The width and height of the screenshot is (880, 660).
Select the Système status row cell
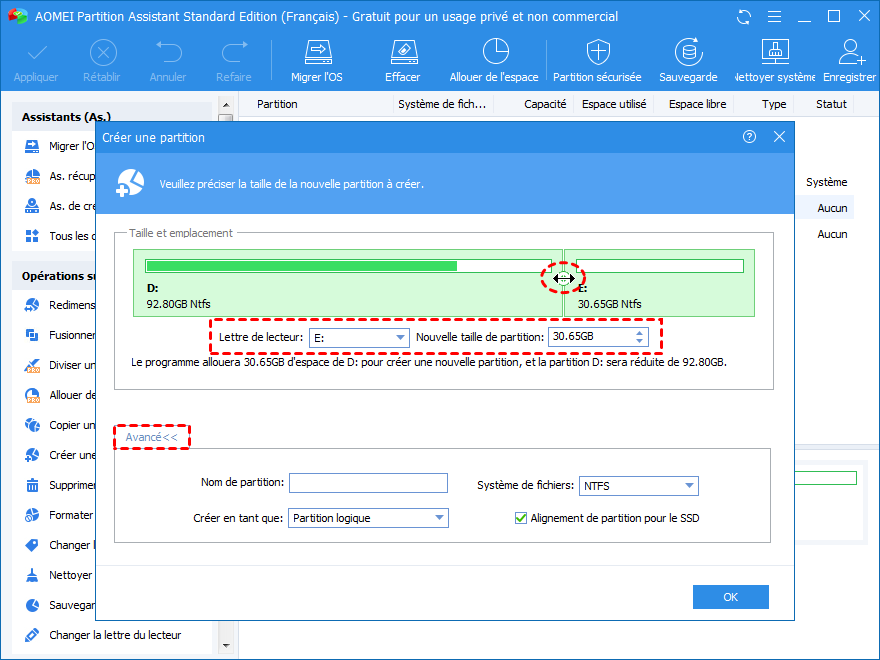[x=826, y=182]
